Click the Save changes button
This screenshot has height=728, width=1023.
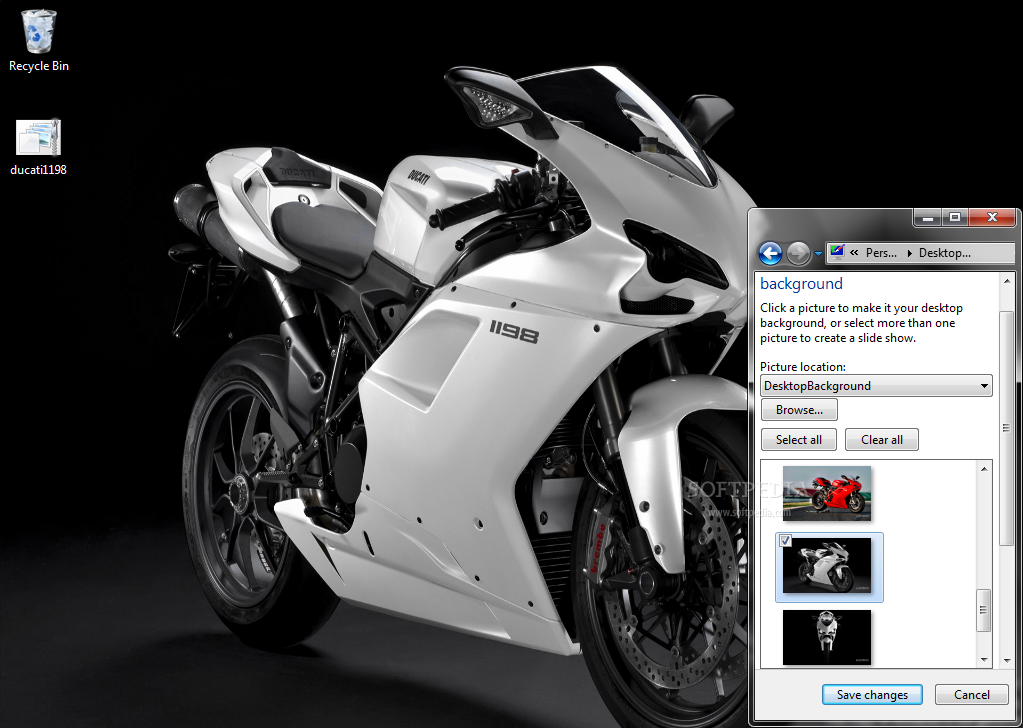(872, 695)
